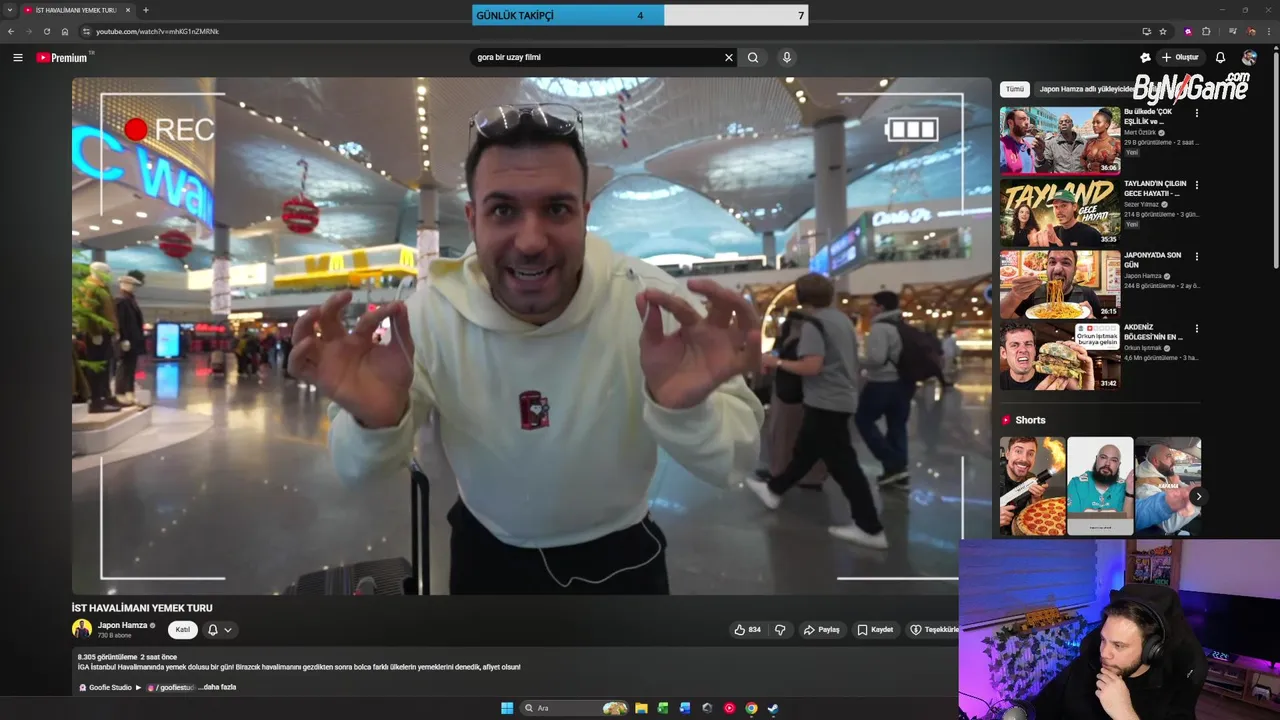
Task: Start voice search with the microphone
Action: click(787, 58)
